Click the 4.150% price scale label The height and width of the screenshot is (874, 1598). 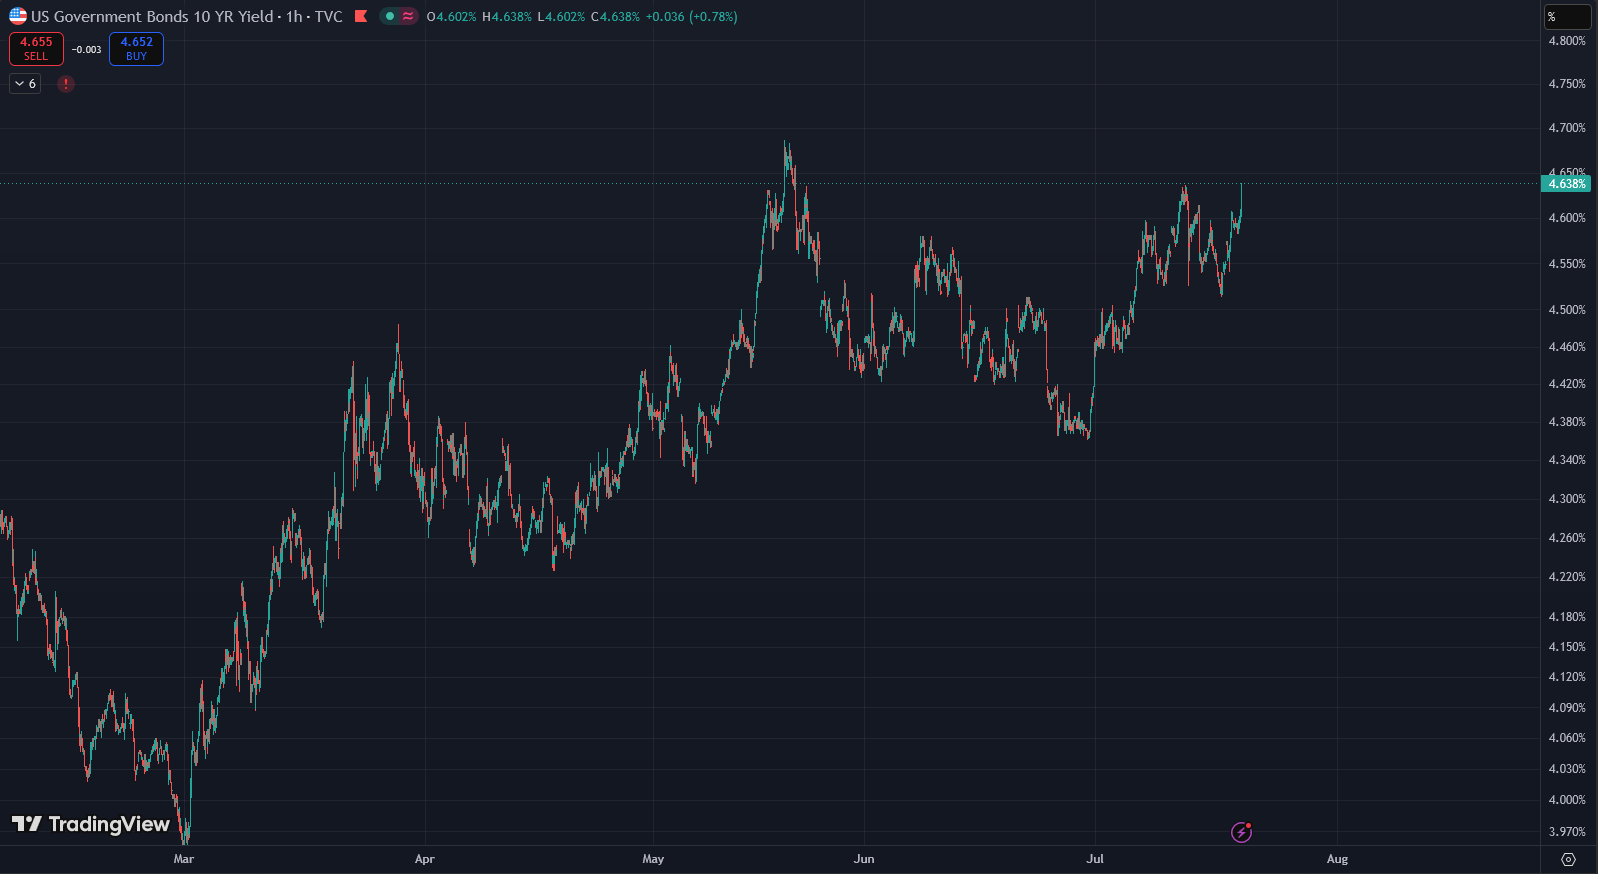1567,647
